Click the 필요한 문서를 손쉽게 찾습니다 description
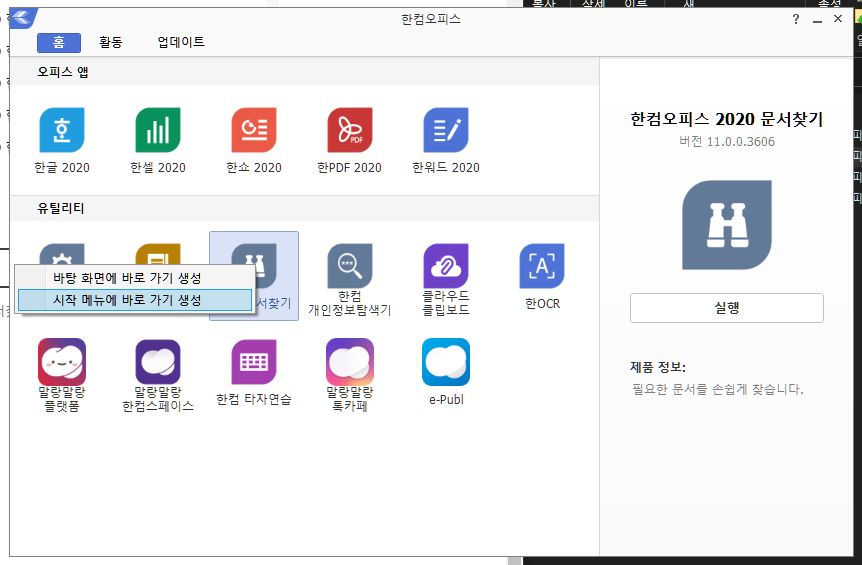 [x=717, y=390]
